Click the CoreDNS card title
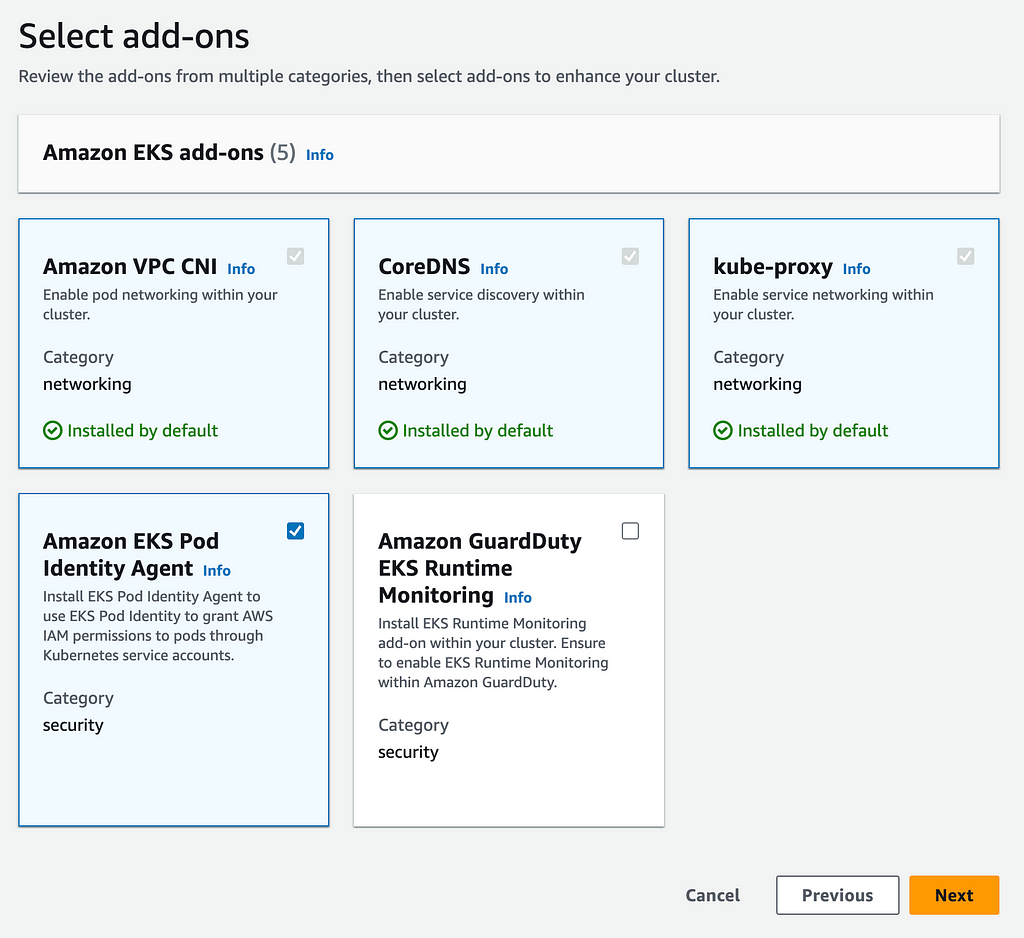 click(x=424, y=267)
